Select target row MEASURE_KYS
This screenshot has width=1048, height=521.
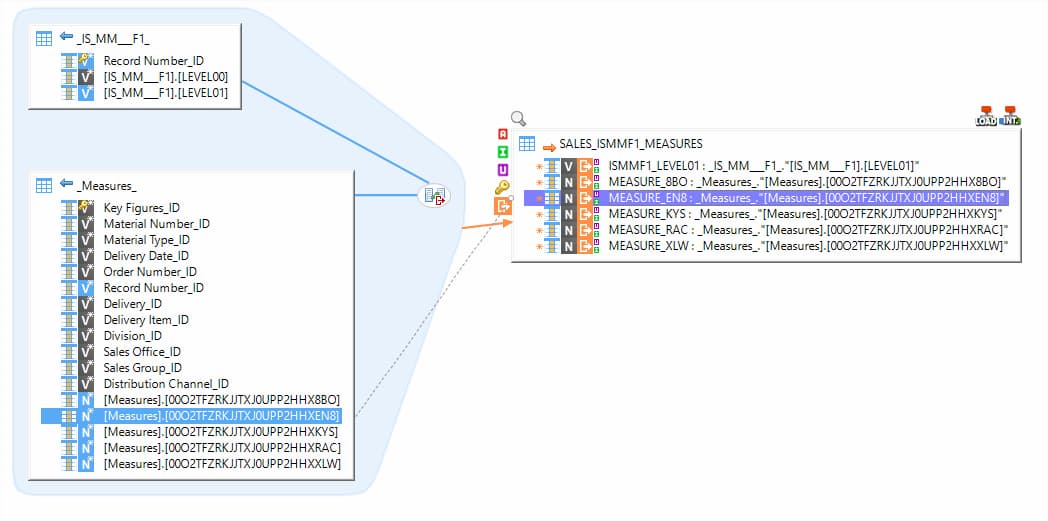point(806,214)
